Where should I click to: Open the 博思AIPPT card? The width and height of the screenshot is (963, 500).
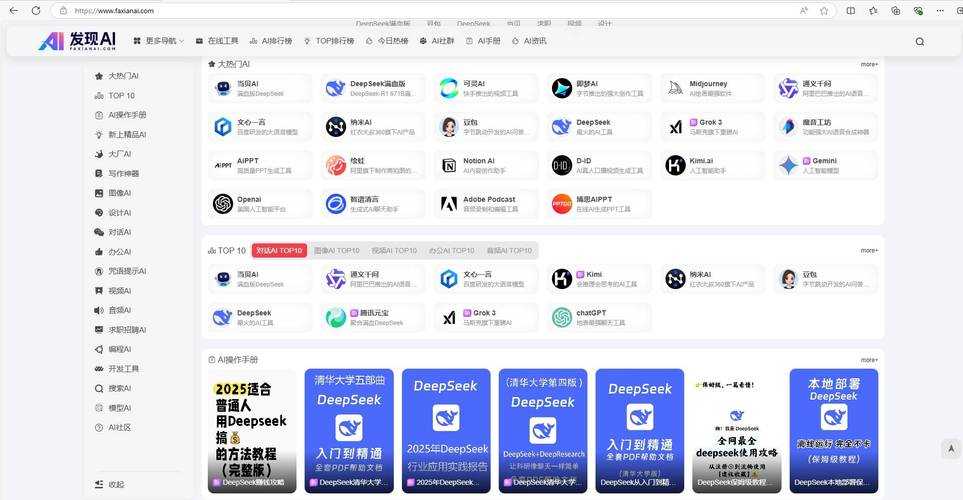[599, 204]
